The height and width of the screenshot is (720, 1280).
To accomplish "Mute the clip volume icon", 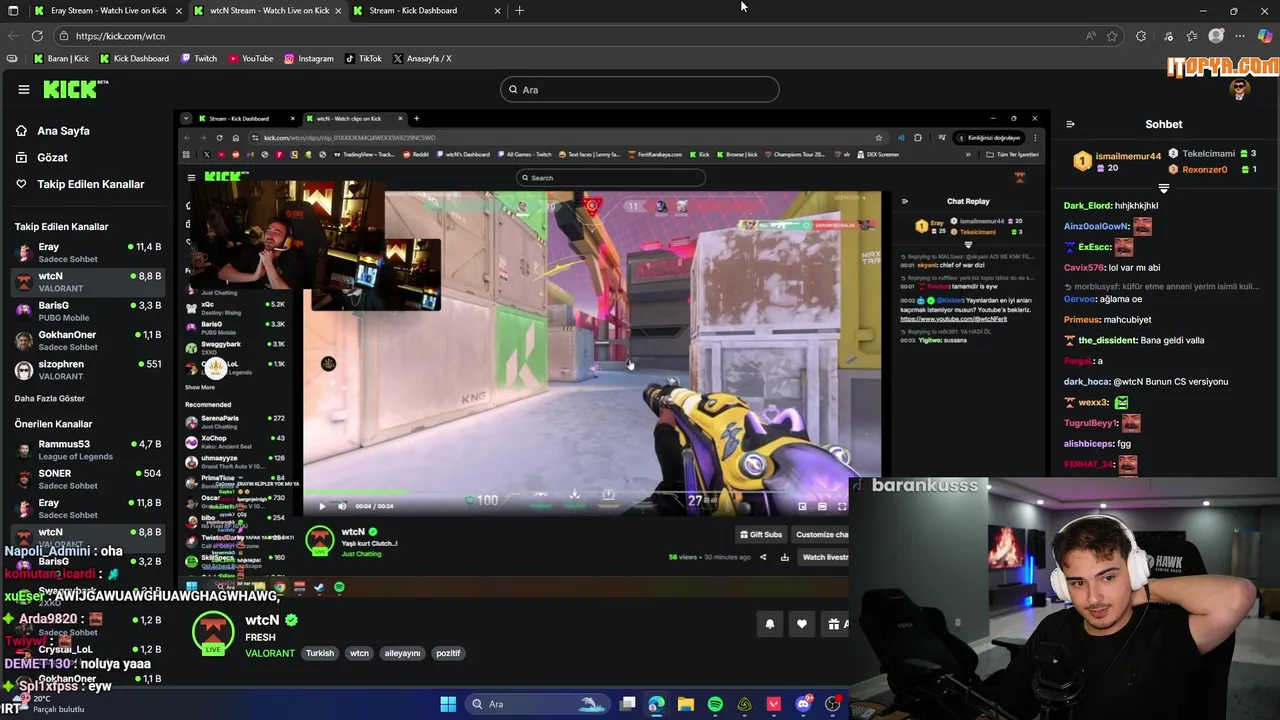I will coord(342,506).
